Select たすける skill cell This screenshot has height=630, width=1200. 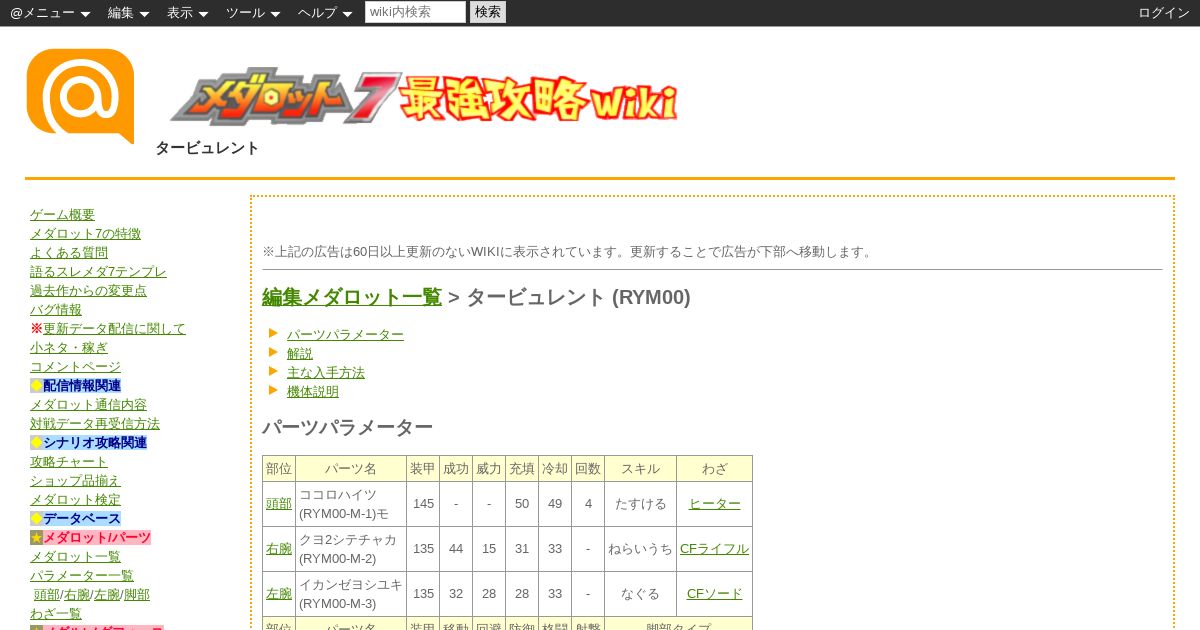coord(641,504)
